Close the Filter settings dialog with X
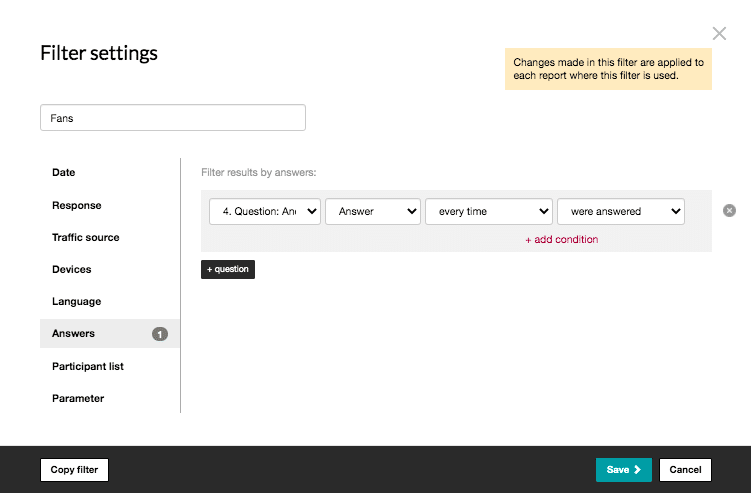 (719, 34)
